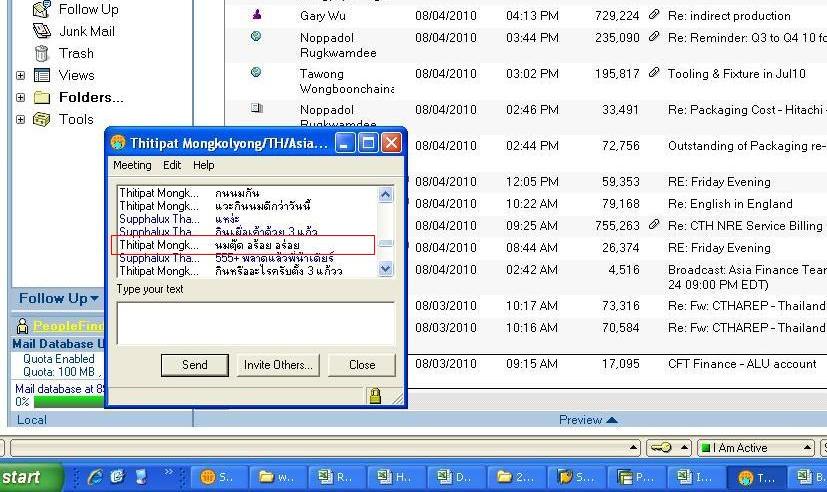
Task: Click the Internet Explorer quick launch icon
Action: [95, 476]
